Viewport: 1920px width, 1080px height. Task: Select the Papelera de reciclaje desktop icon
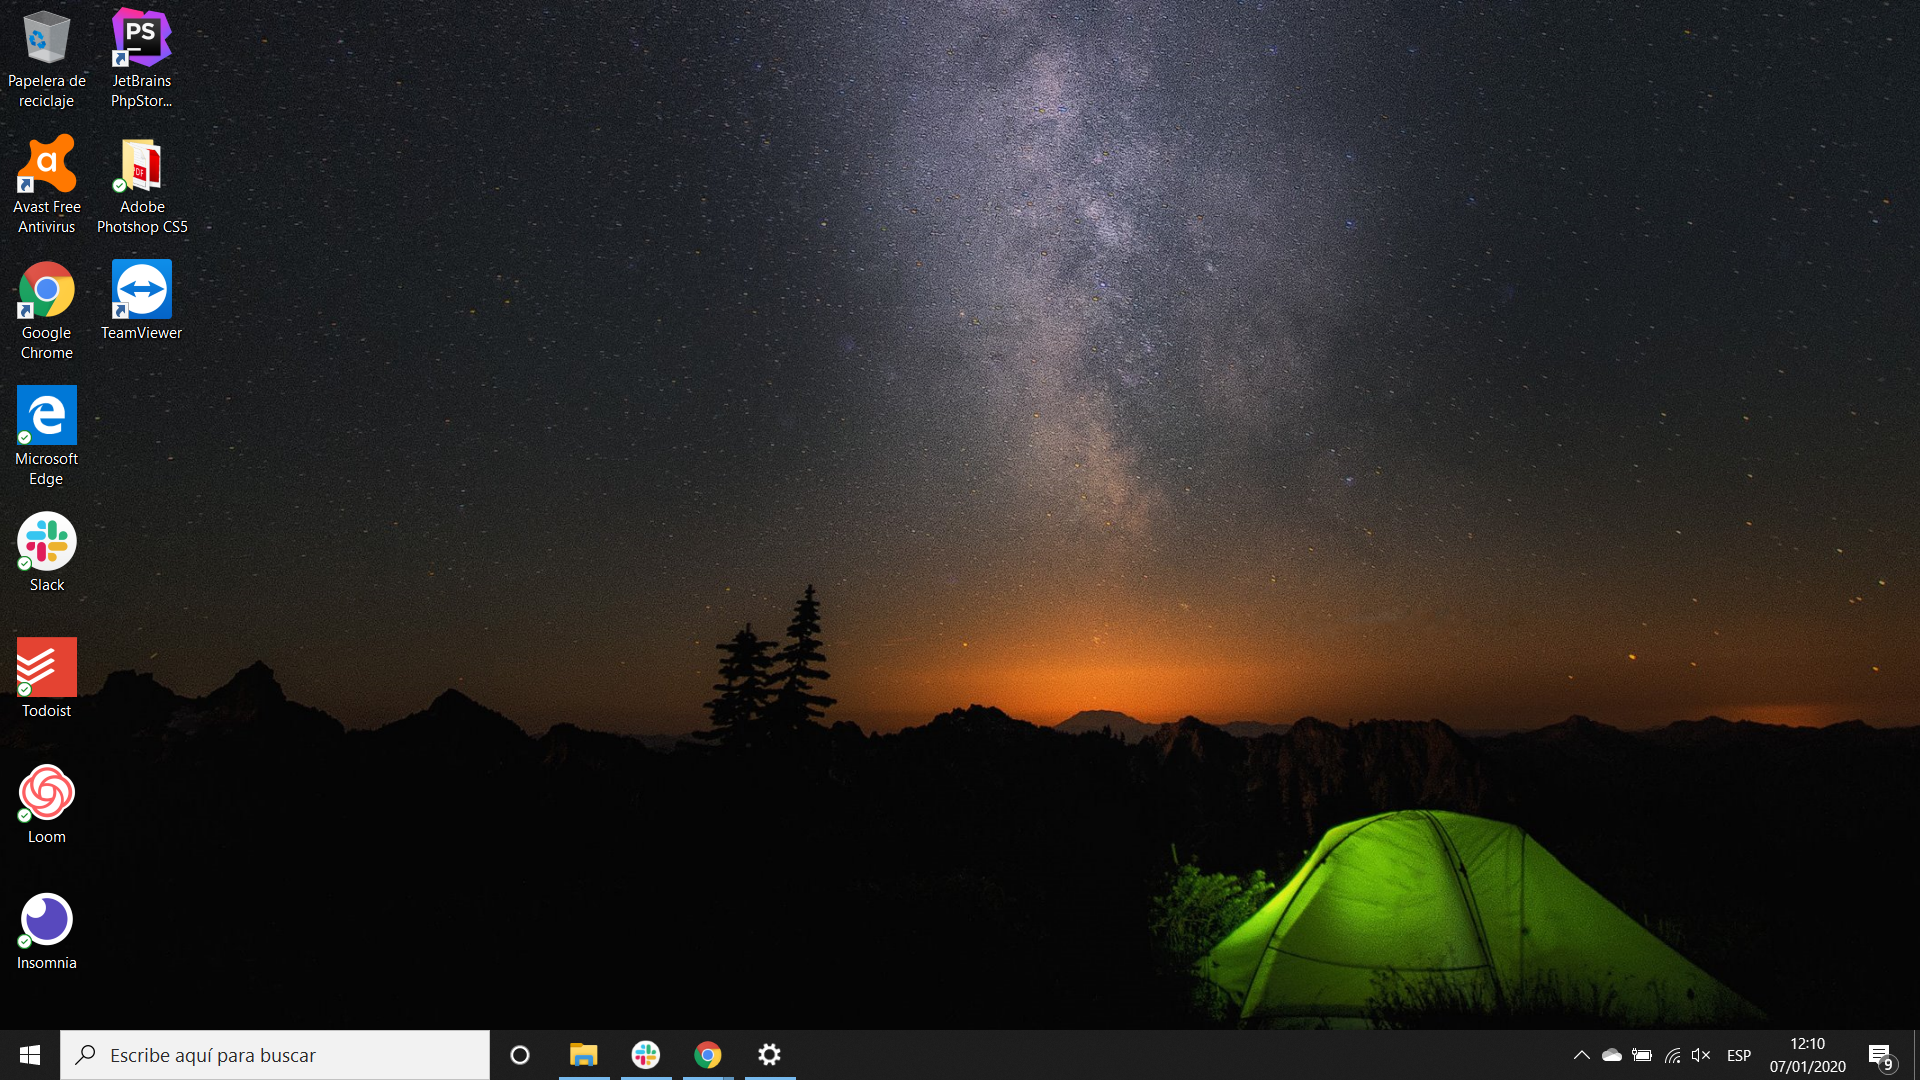[46, 60]
